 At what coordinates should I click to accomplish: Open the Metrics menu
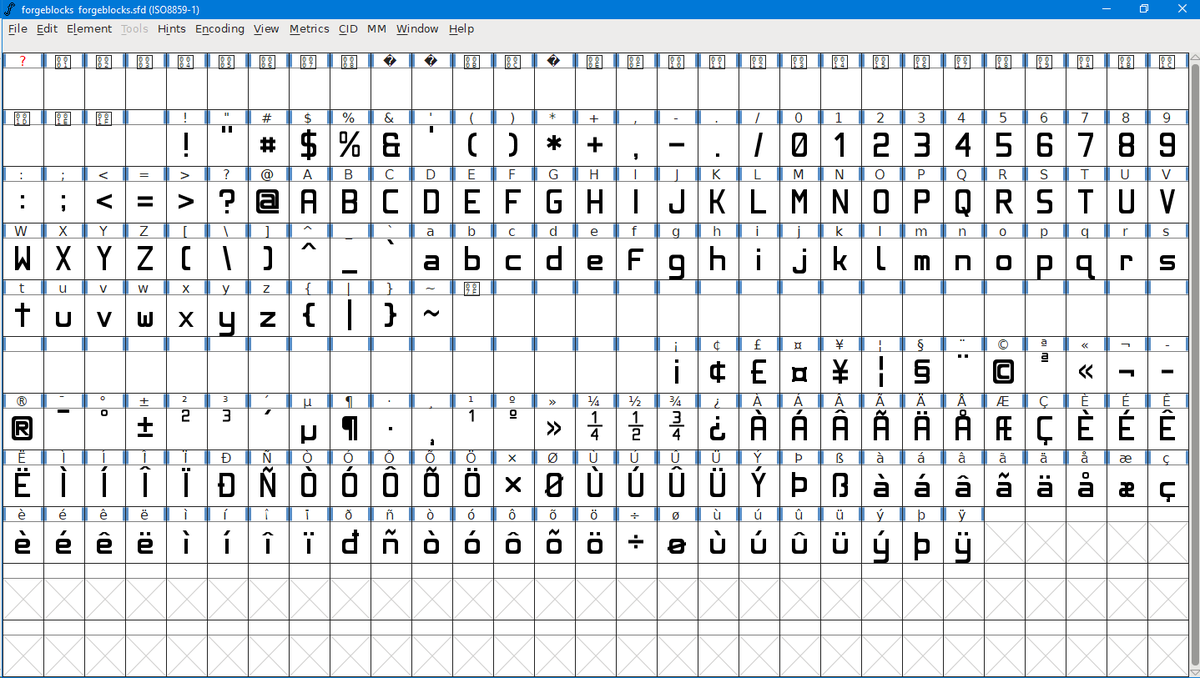pos(309,29)
